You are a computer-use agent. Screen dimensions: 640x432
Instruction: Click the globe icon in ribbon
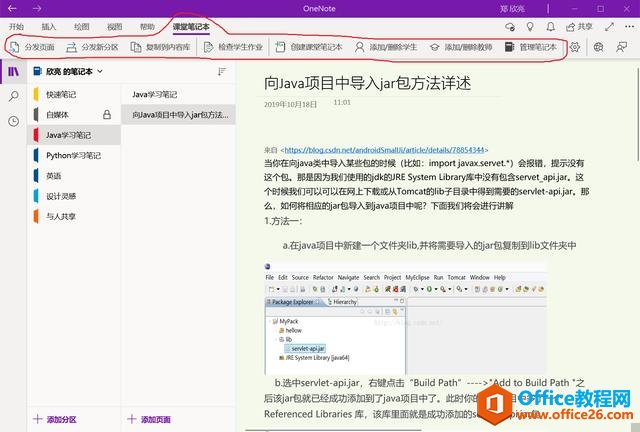tap(598, 47)
